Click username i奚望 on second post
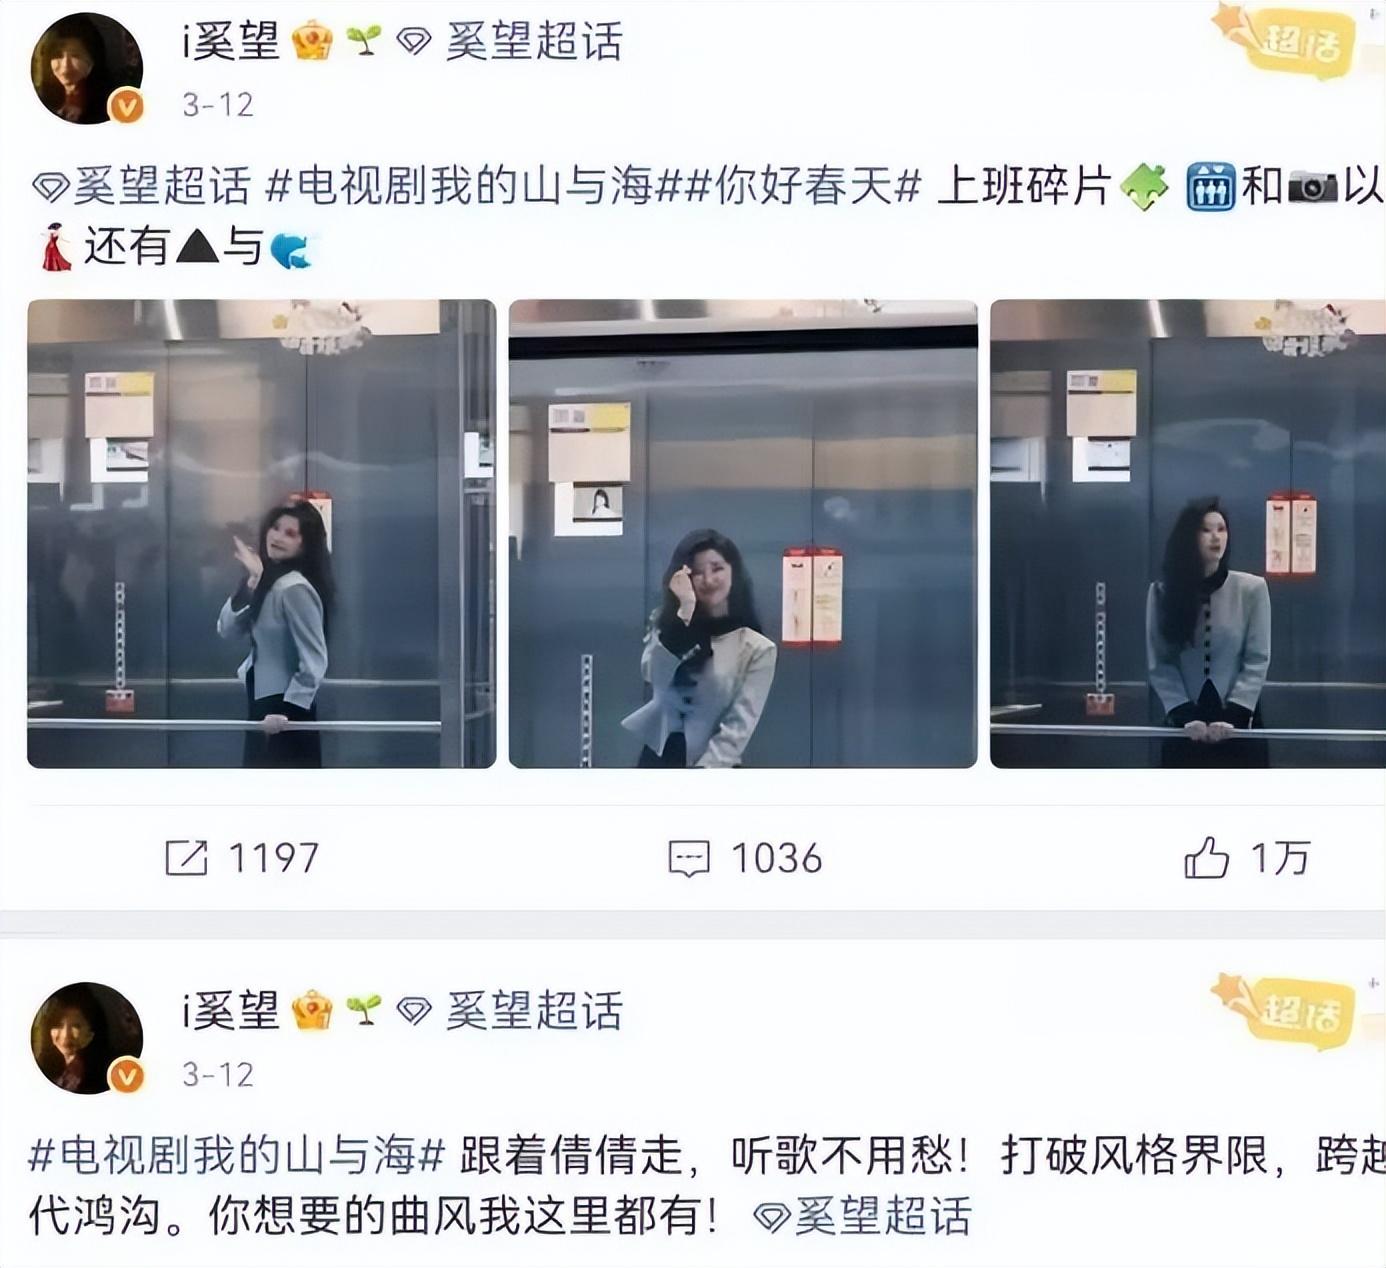 point(230,1011)
